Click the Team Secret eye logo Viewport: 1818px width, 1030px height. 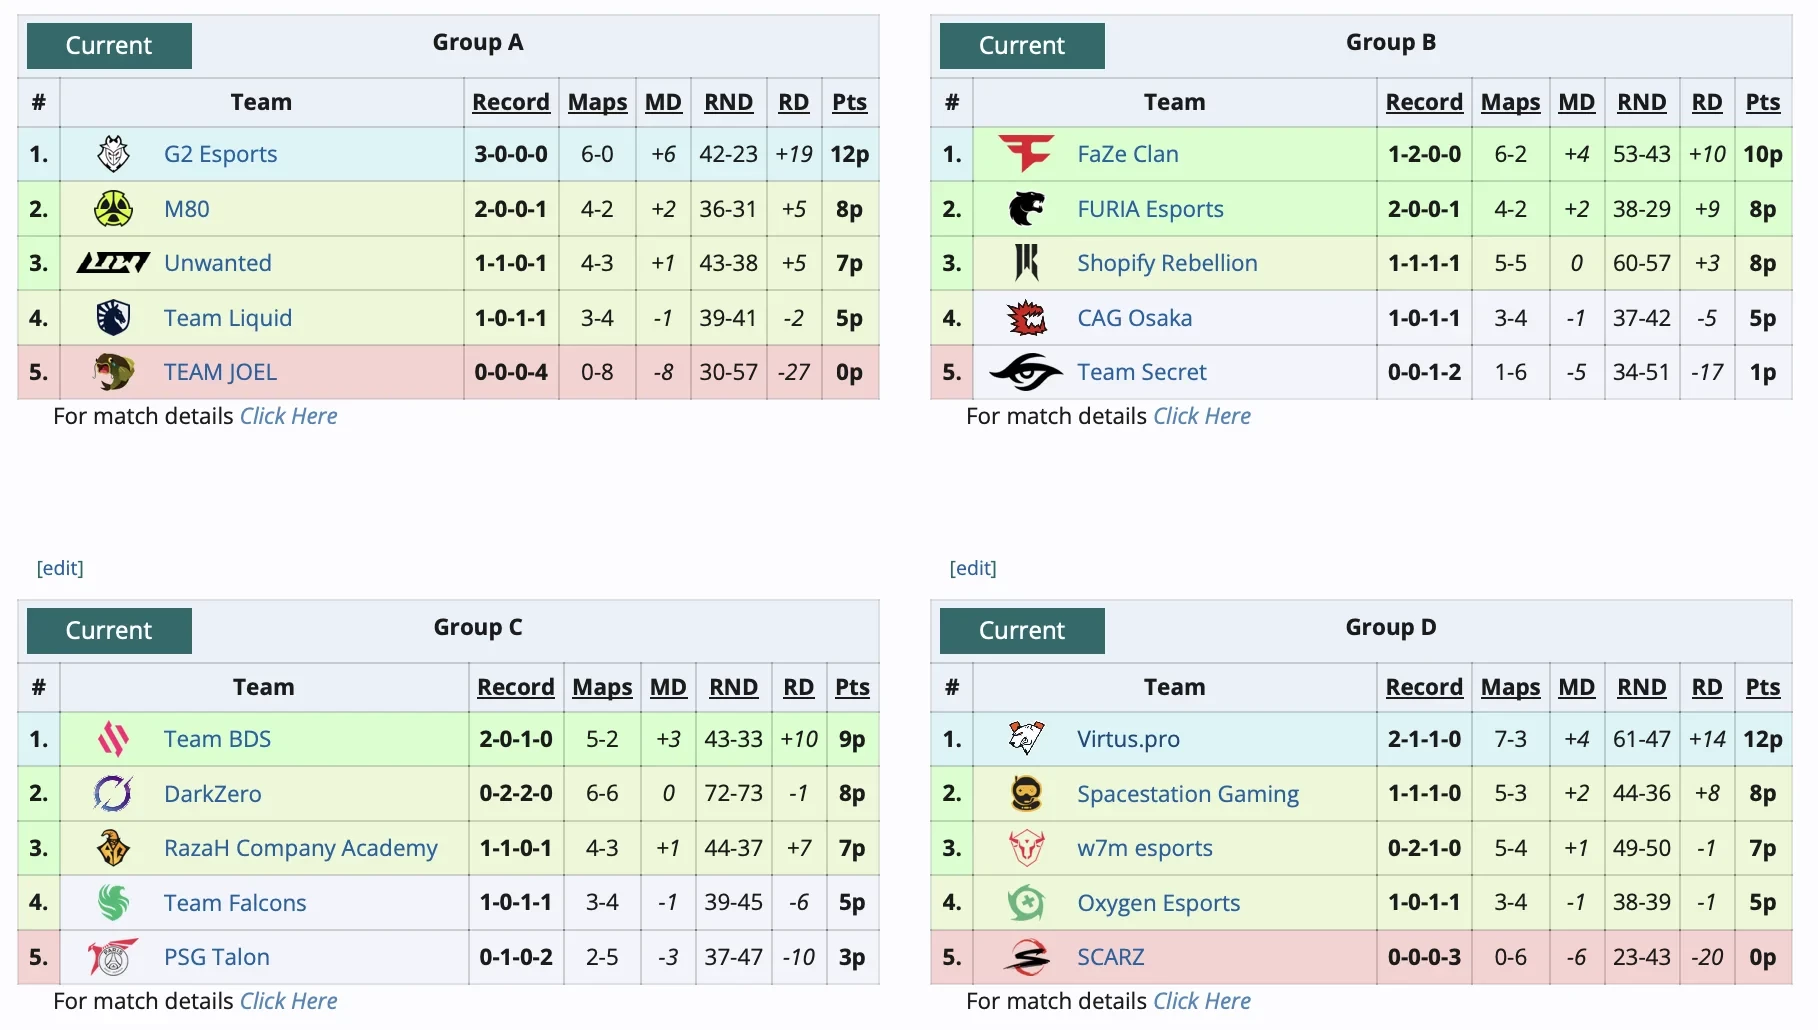click(x=1026, y=372)
